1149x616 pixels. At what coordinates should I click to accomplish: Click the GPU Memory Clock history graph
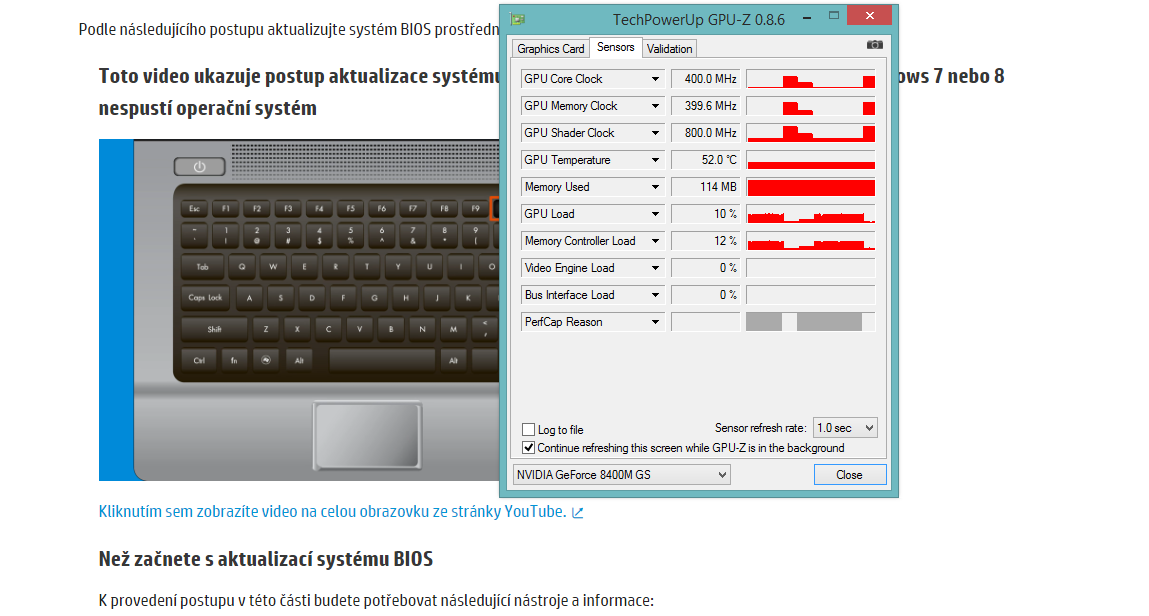[x=810, y=106]
